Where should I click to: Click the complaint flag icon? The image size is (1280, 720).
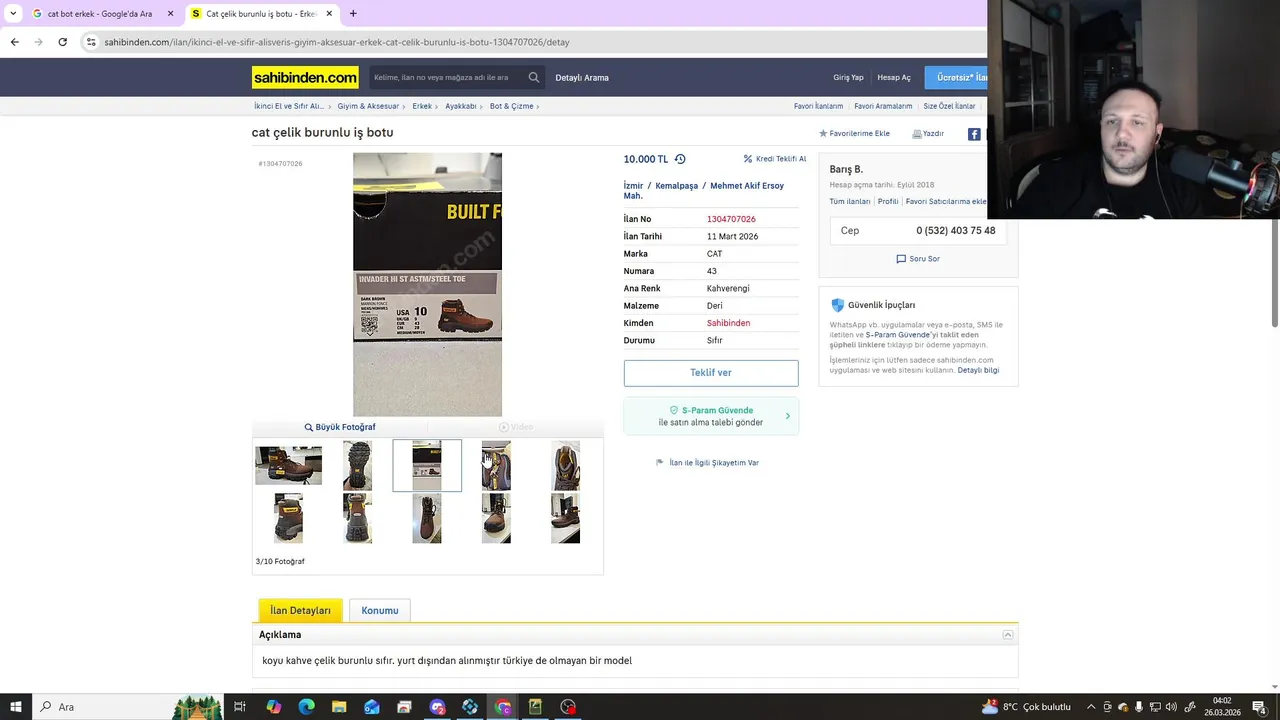click(x=660, y=463)
